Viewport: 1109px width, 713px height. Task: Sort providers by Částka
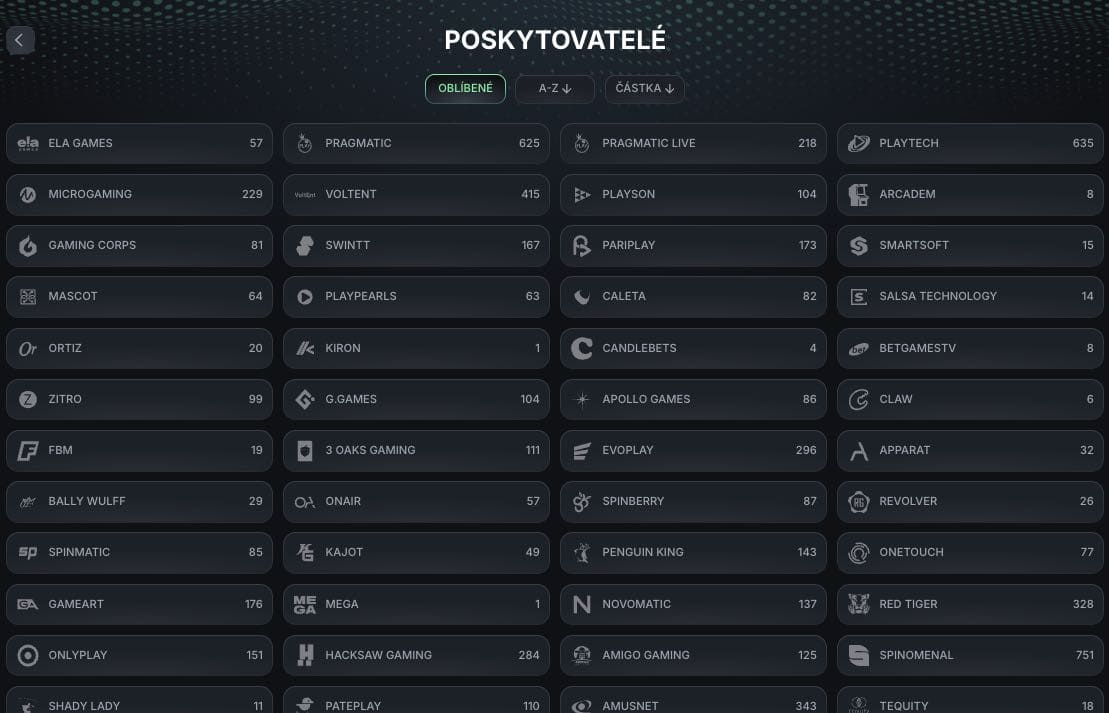click(644, 89)
